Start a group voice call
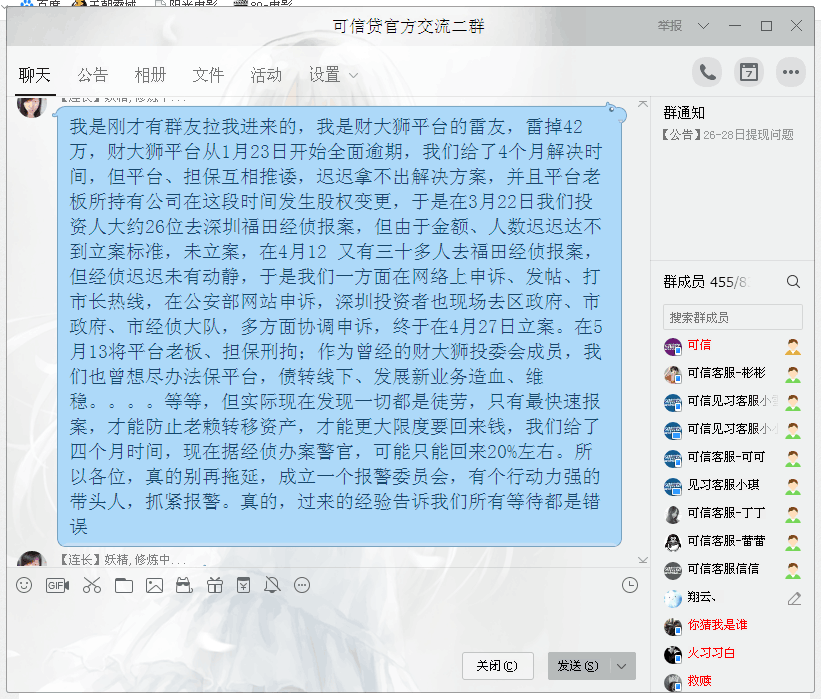Image resolution: width=821 pixels, height=699 pixels. click(708, 72)
